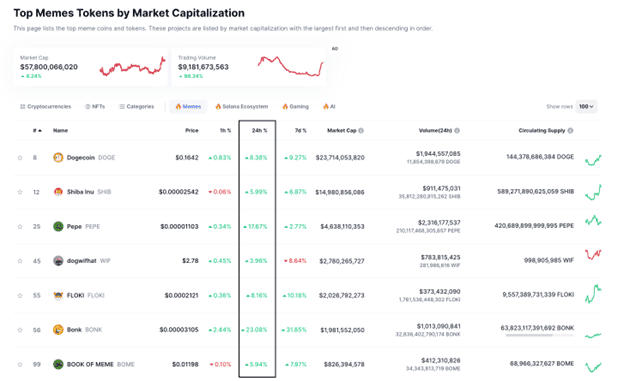Viewport: 624px width, 381px height.
Task: Toggle the watchlist star for Dogecoin
Action: coord(20,158)
